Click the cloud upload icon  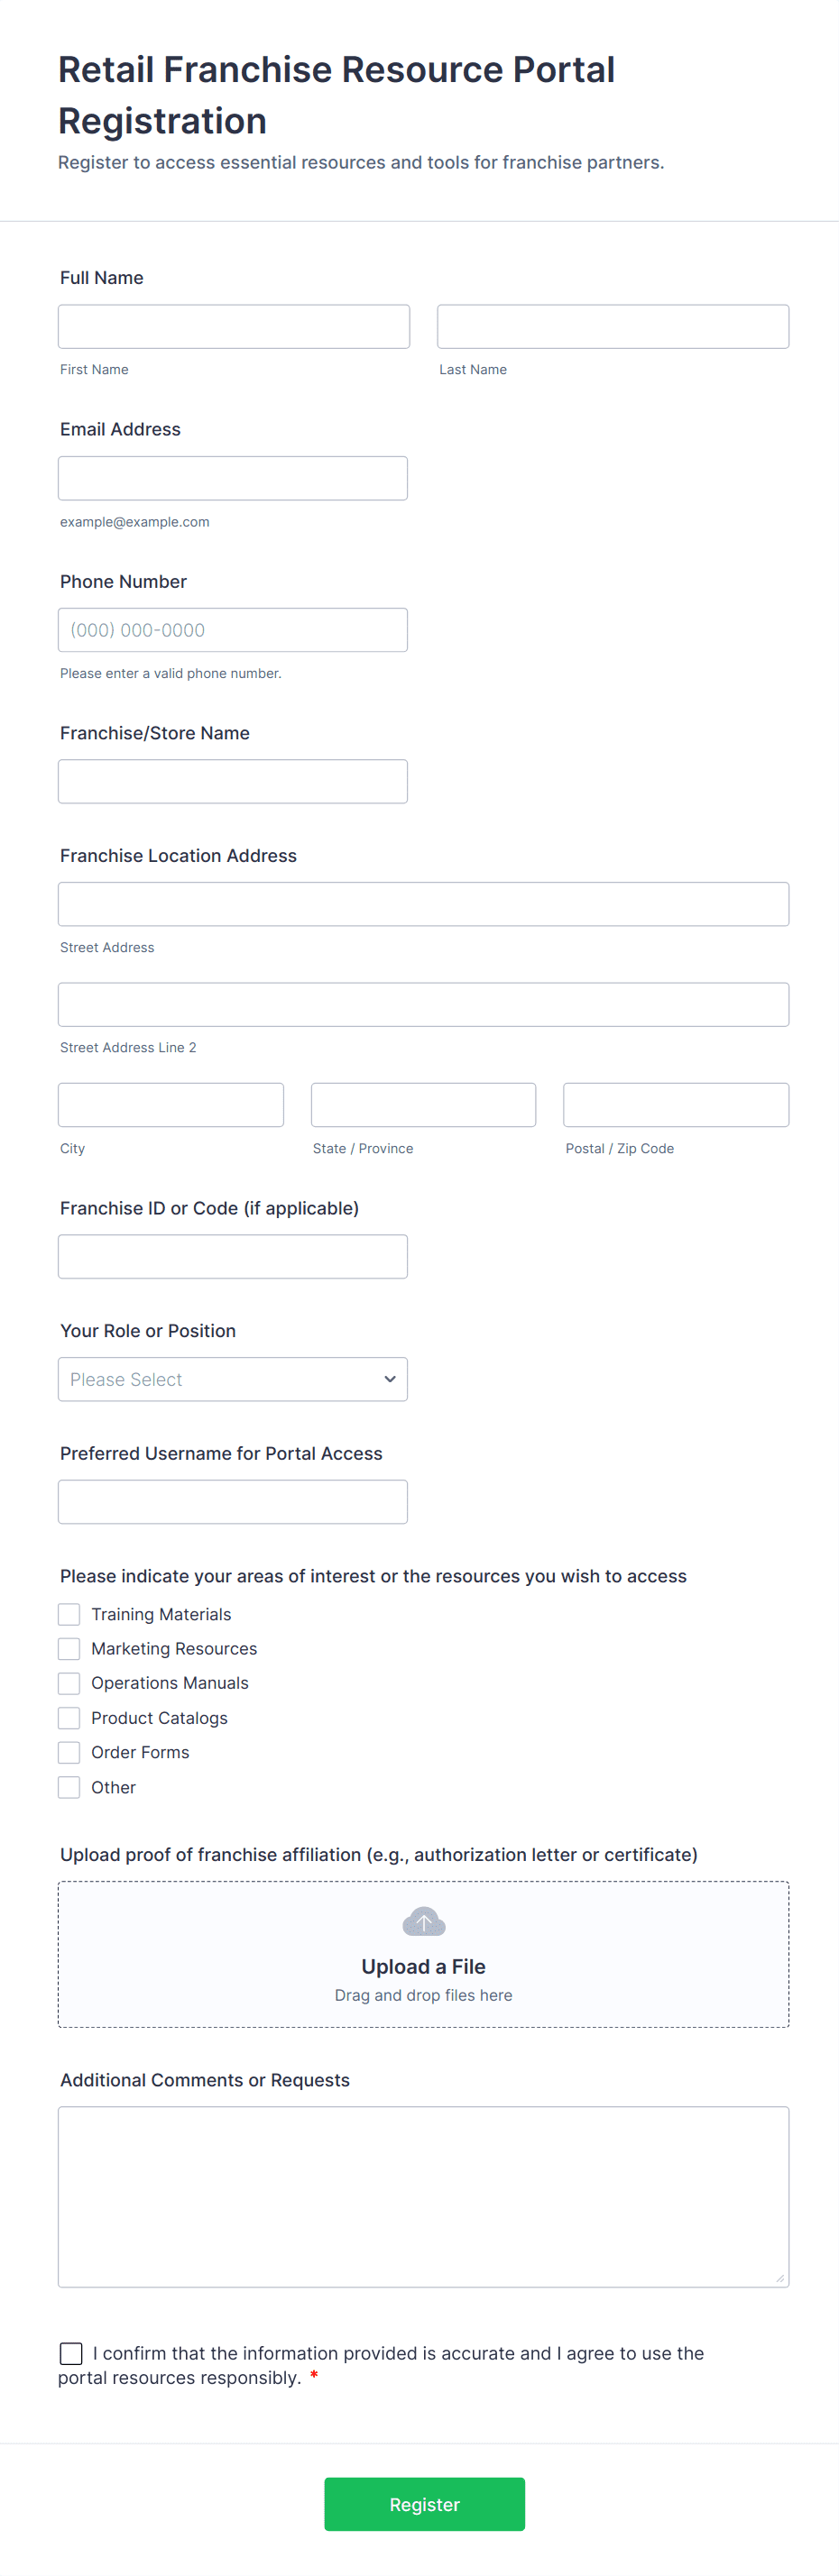(x=423, y=1921)
